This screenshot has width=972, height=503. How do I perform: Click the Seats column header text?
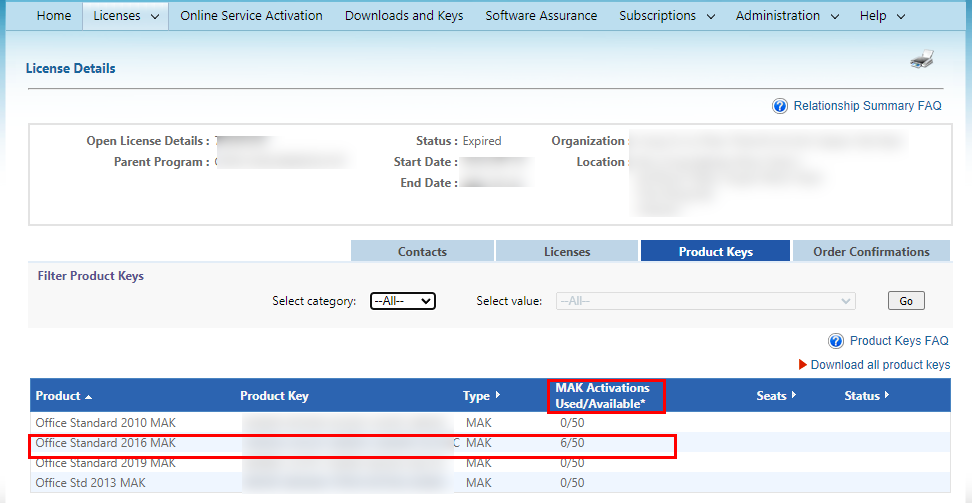click(771, 396)
